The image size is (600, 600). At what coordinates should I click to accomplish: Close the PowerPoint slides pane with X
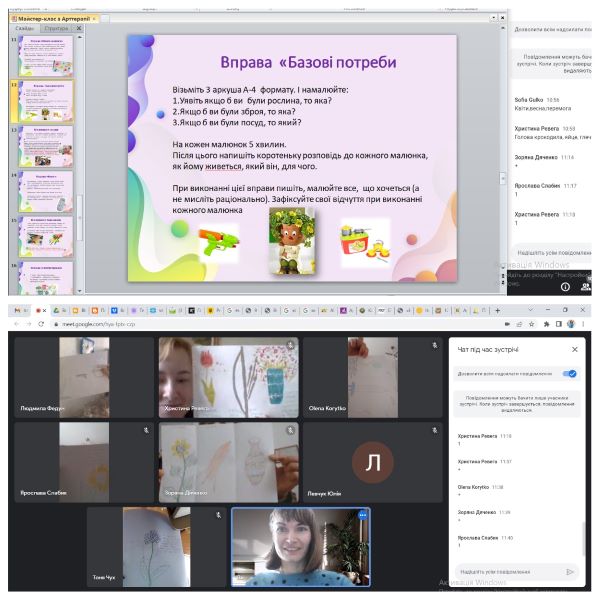coord(79,28)
